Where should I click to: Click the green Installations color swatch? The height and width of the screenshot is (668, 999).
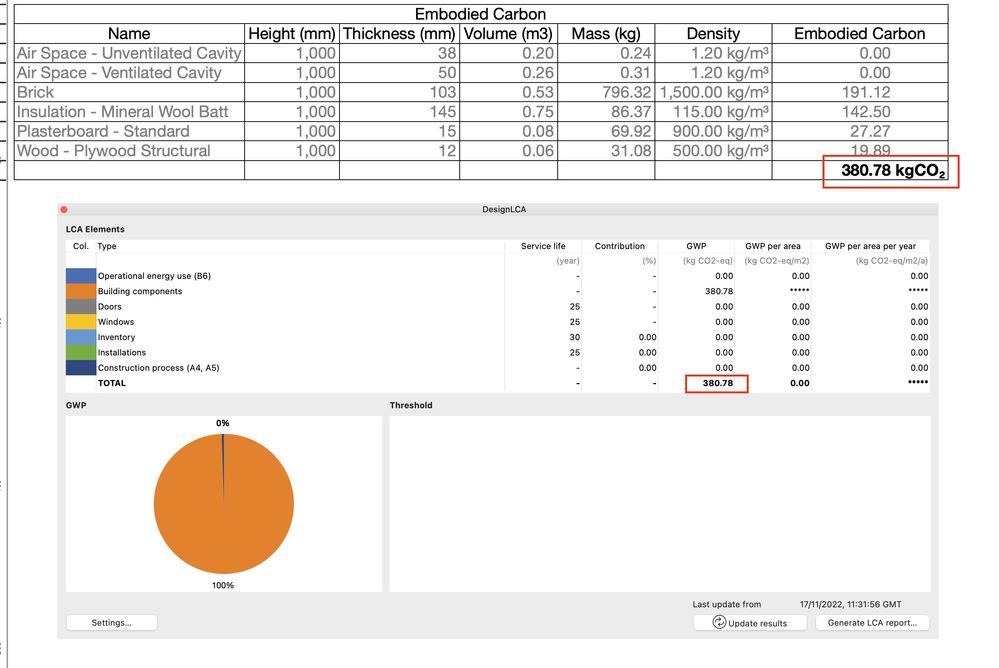tap(80, 352)
